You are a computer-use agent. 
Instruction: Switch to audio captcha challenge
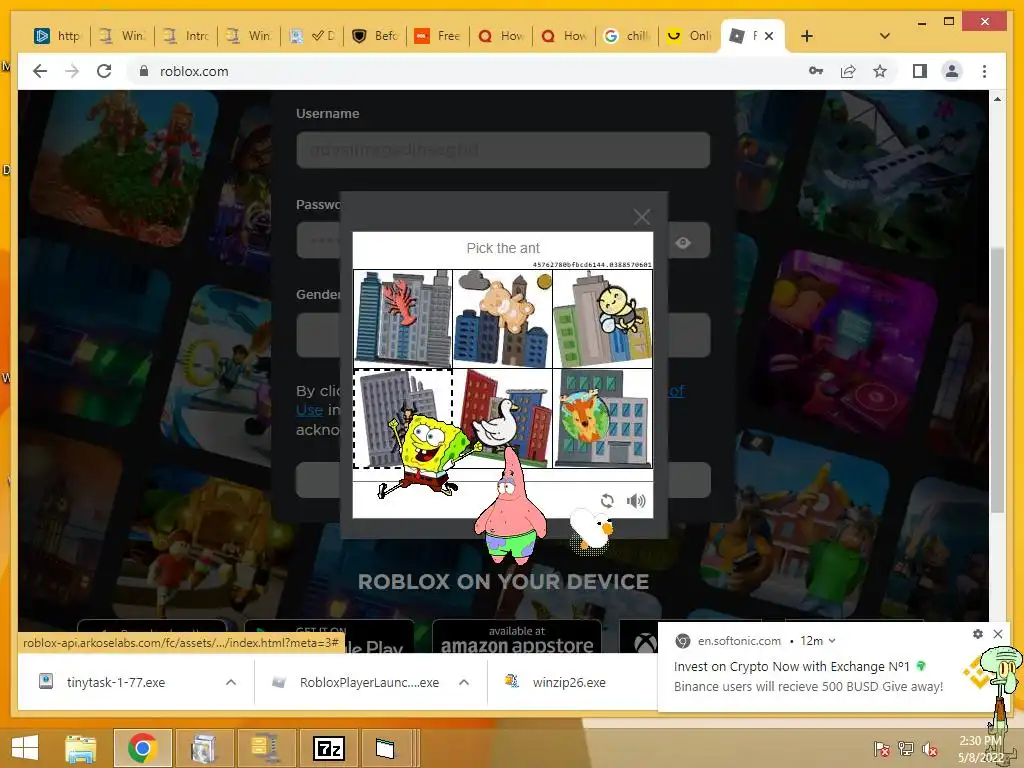(x=635, y=501)
